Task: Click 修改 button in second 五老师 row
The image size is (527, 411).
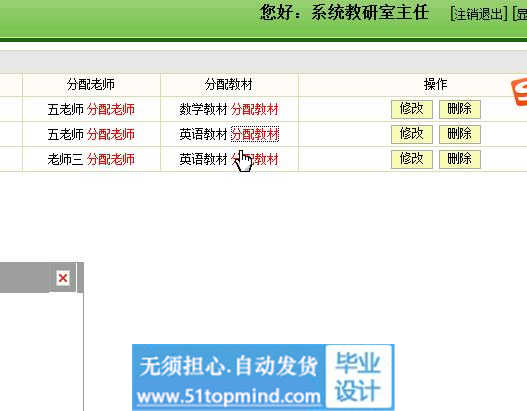Action: [x=412, y=134]
